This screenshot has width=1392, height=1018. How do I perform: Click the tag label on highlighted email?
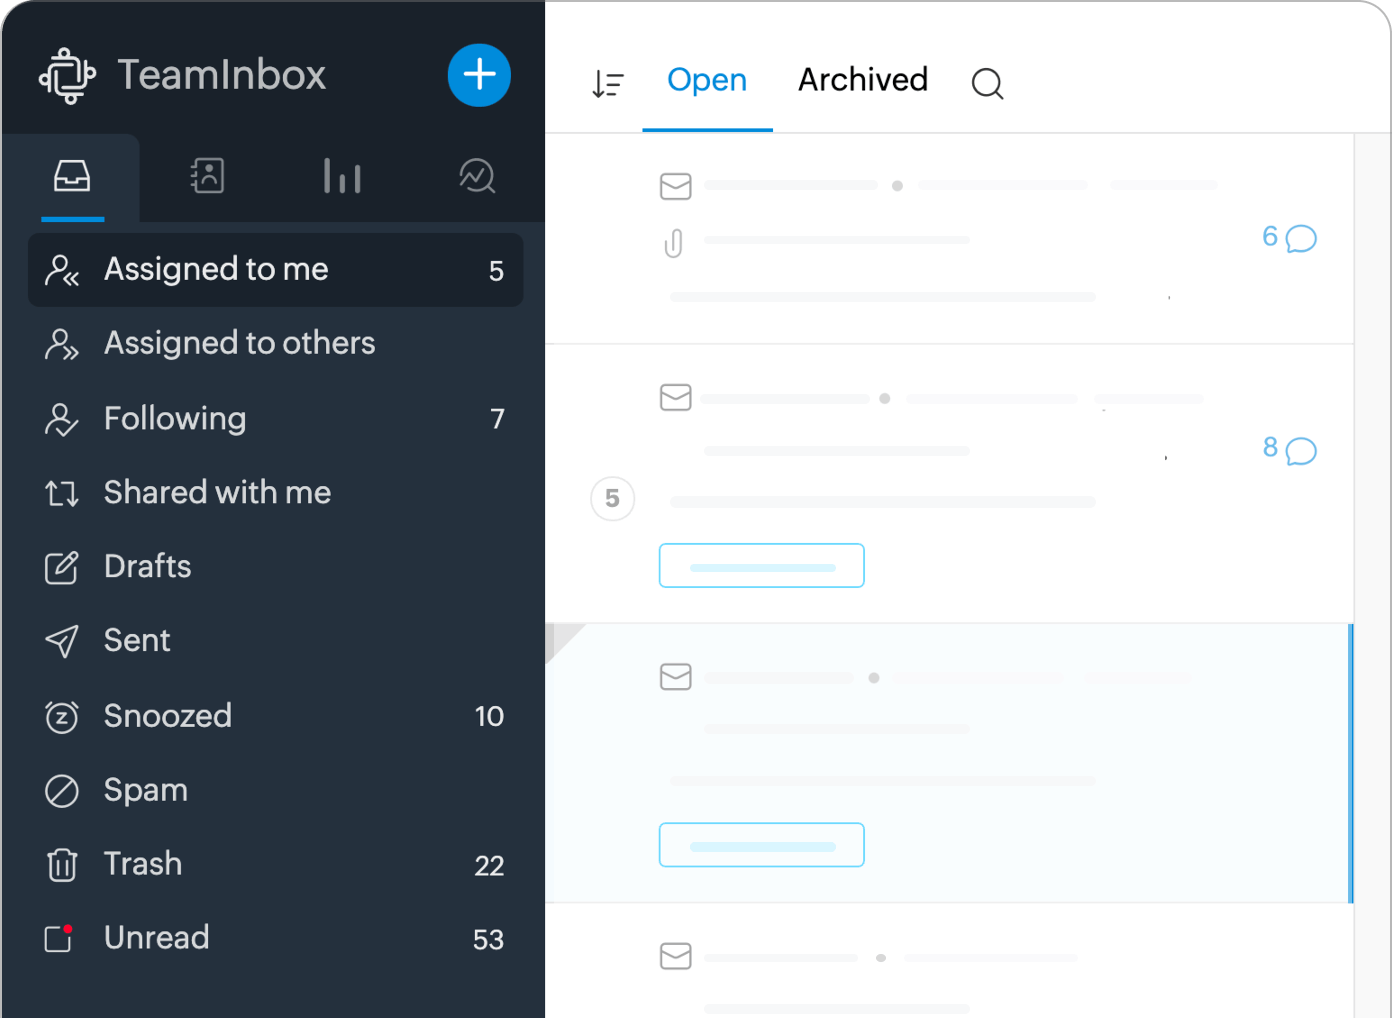coord(761,845)
